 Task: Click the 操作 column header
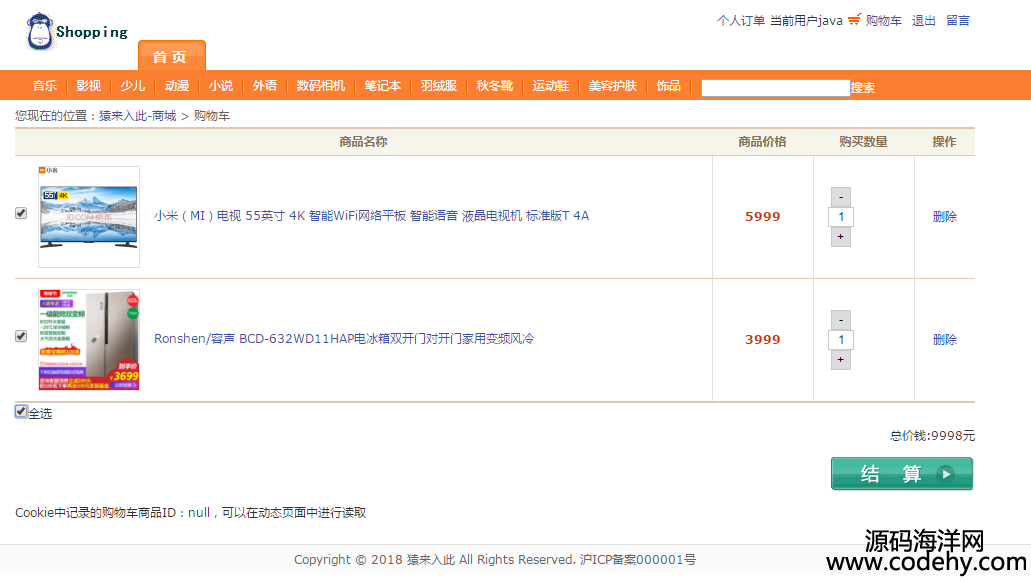944,141
